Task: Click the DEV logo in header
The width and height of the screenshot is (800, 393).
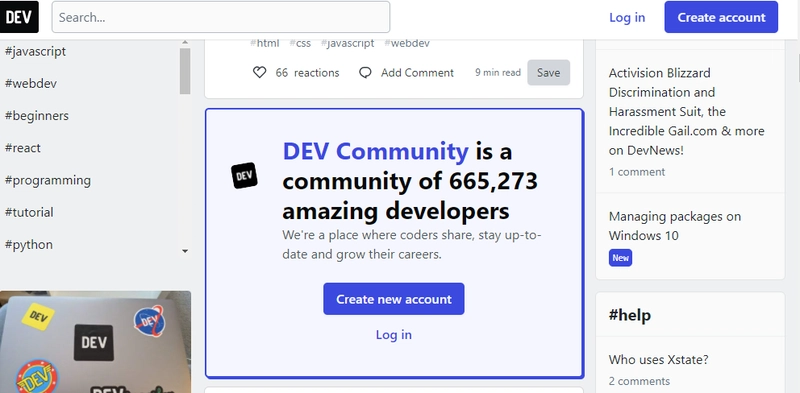Action: pos(19,17)
